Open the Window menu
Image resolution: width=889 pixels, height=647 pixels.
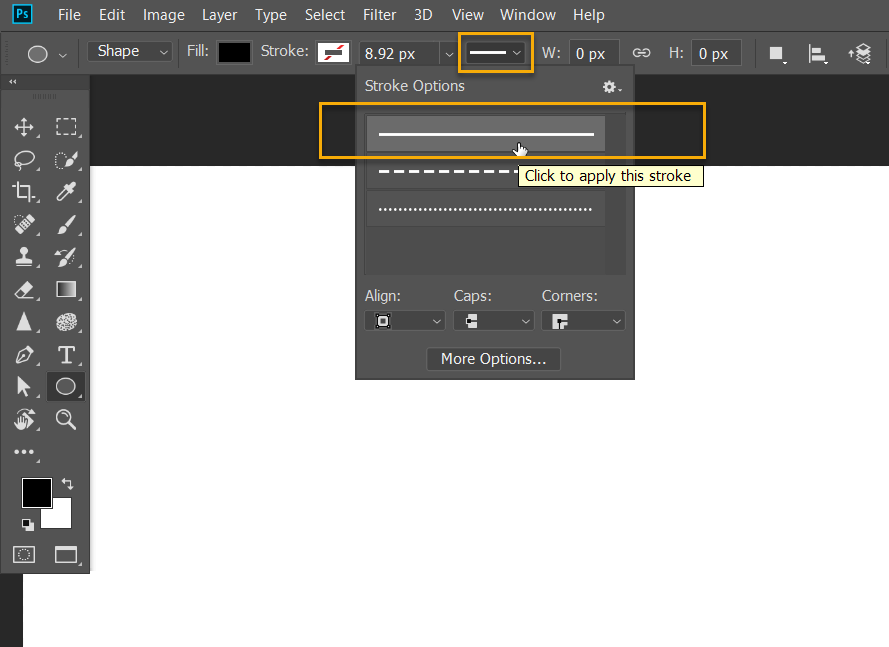(x=527, y=14)
